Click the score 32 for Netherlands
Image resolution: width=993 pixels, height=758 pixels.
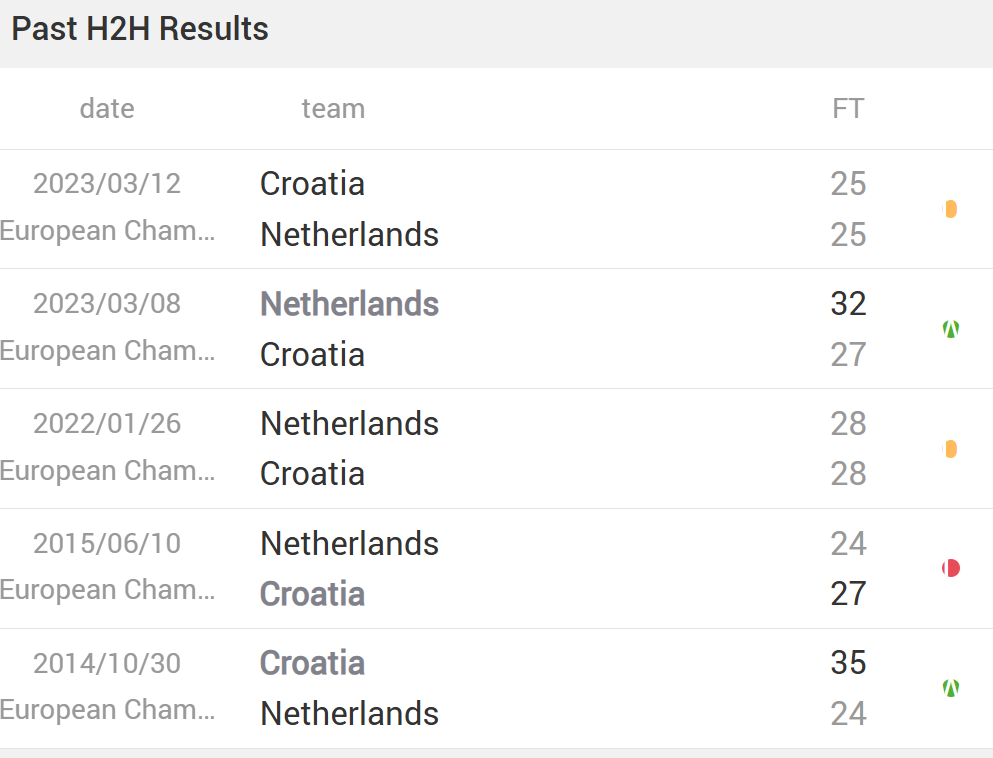849,304
